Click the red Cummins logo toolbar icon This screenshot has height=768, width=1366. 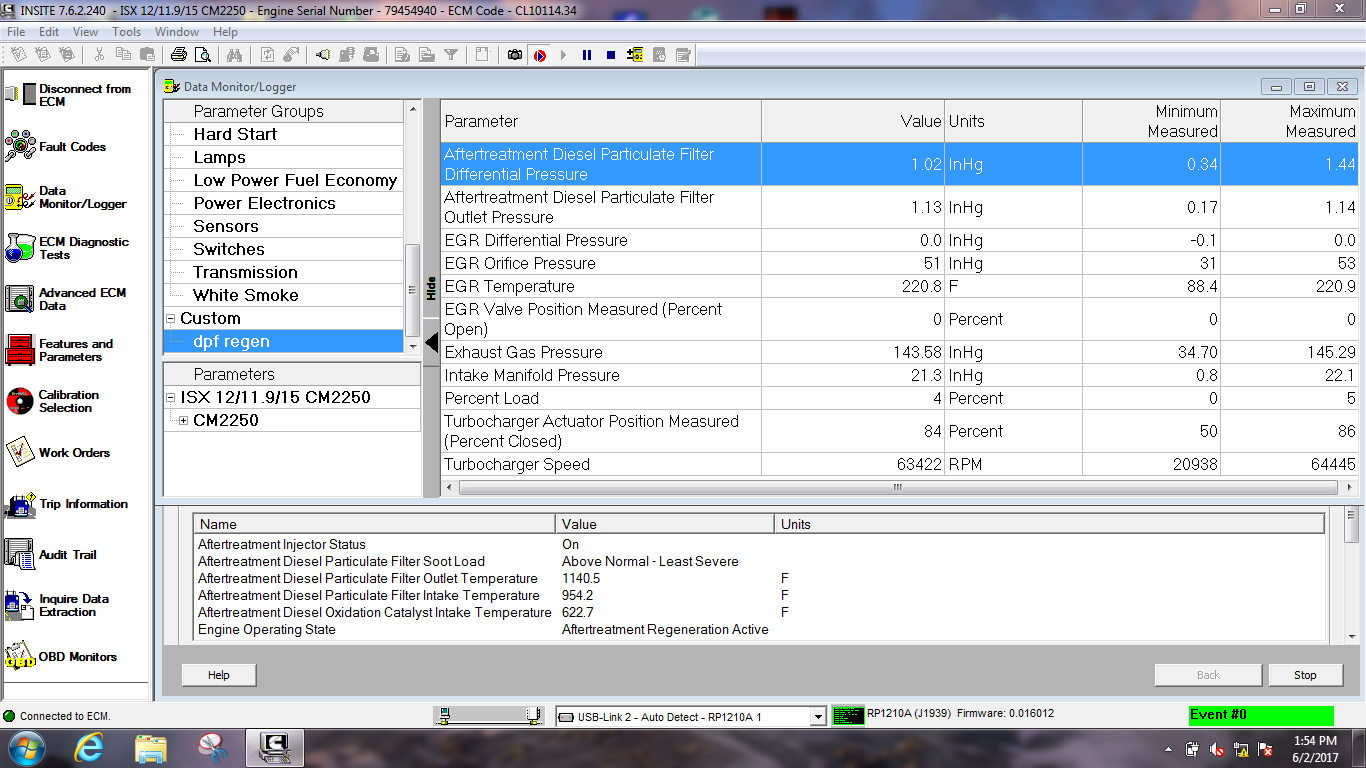click(539, 55)
